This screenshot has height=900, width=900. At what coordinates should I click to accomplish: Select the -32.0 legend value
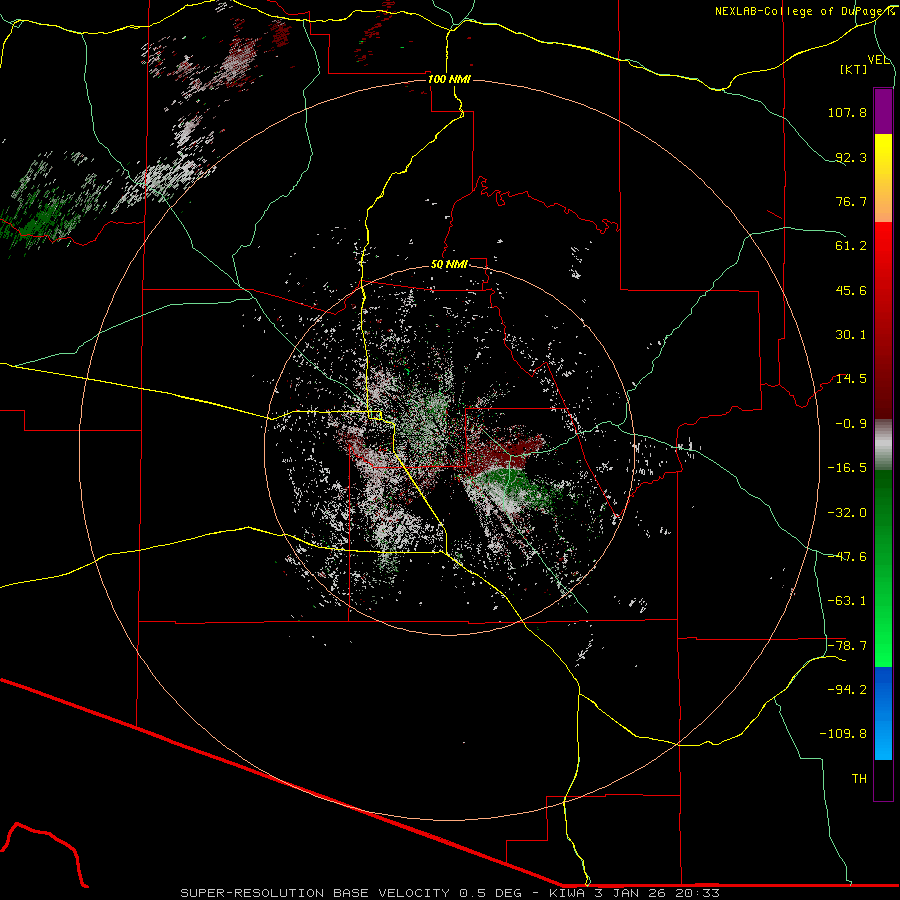pyautogui.click(x=847, y=513)
